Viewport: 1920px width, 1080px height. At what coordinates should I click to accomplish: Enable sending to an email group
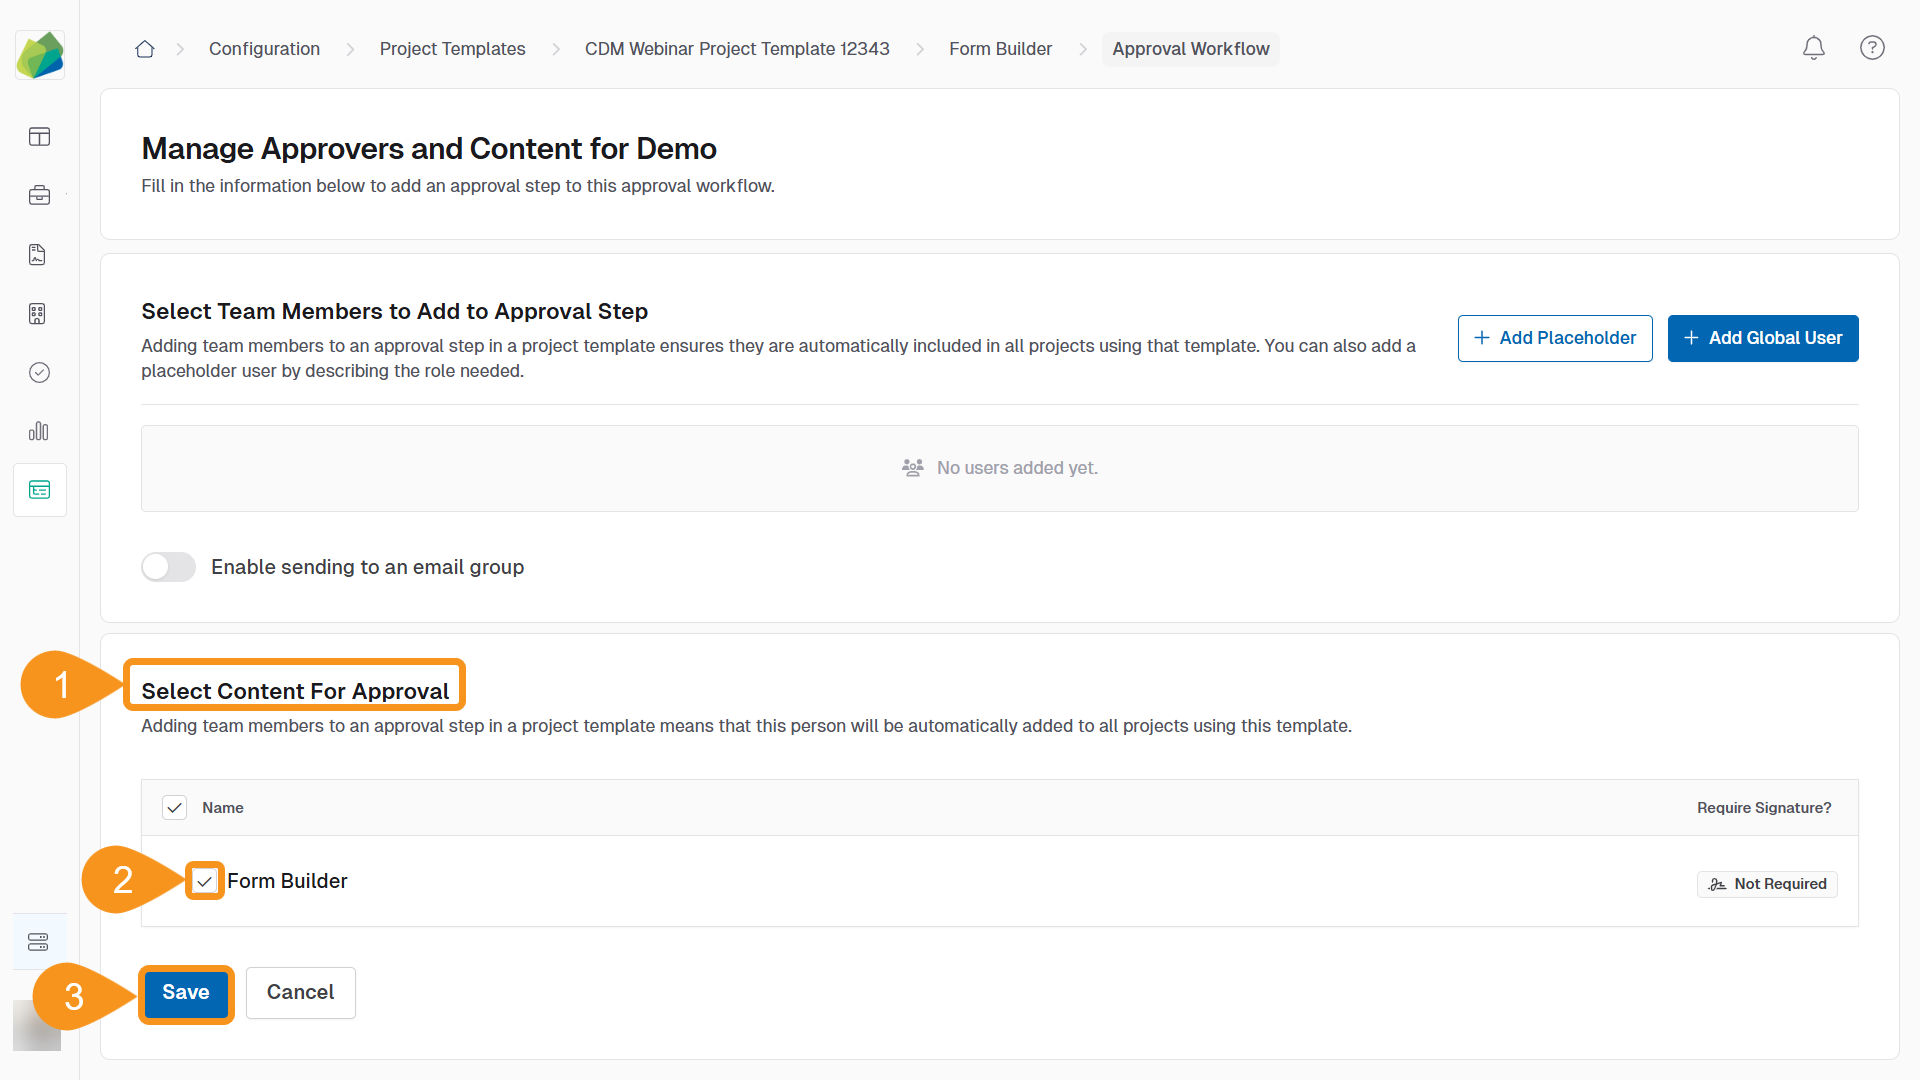click(x=168, y=567)
